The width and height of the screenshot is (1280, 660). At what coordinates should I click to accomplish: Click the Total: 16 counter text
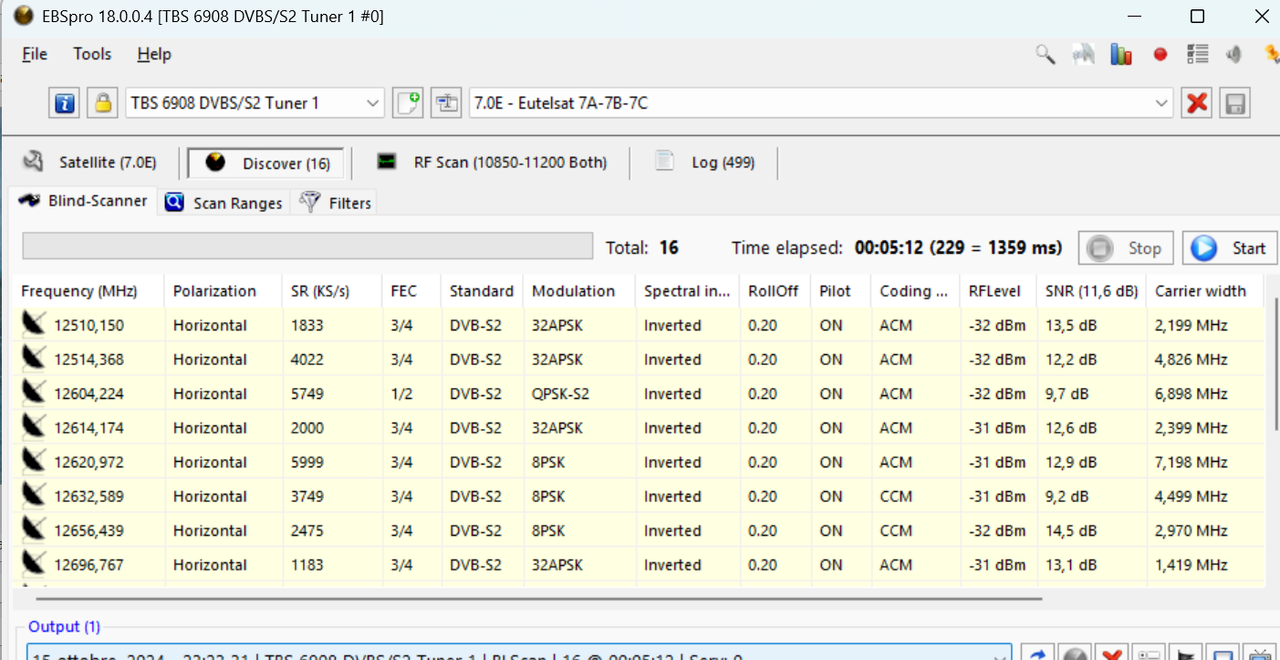pyautogui.click(x=642, y=248)
